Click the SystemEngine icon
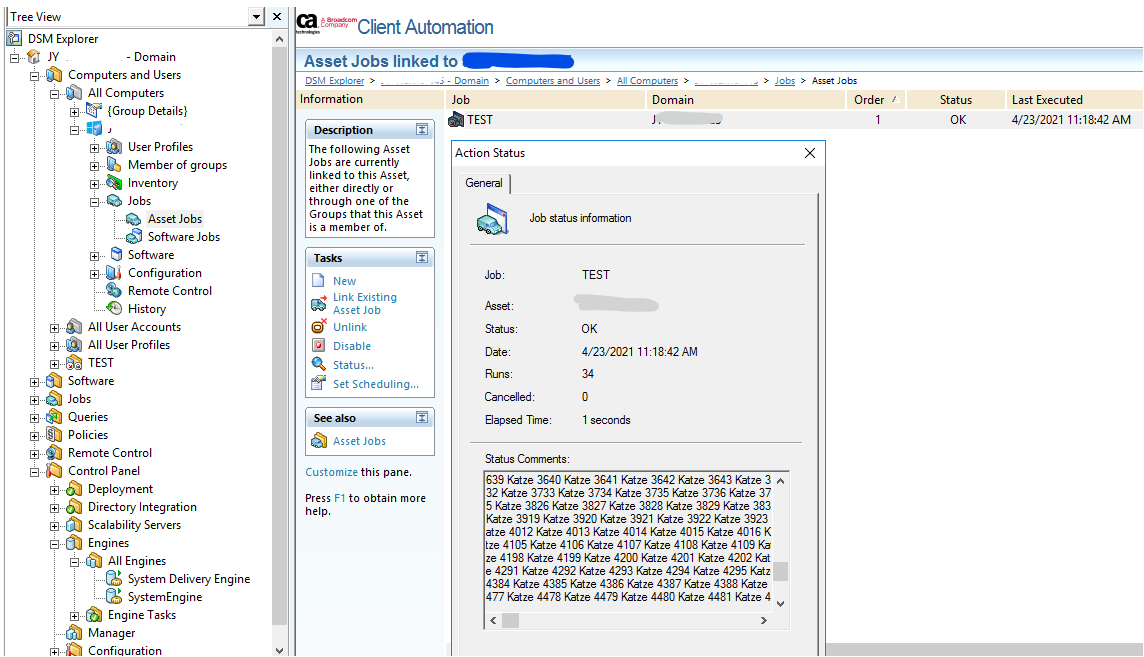 (x=114, y=596)
